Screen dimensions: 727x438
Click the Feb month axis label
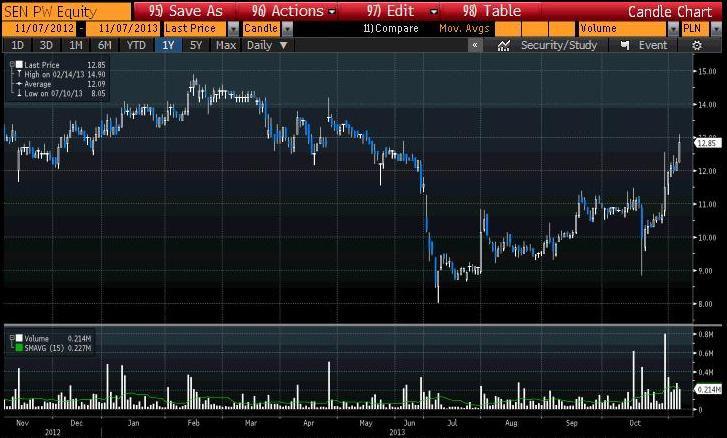193,423
